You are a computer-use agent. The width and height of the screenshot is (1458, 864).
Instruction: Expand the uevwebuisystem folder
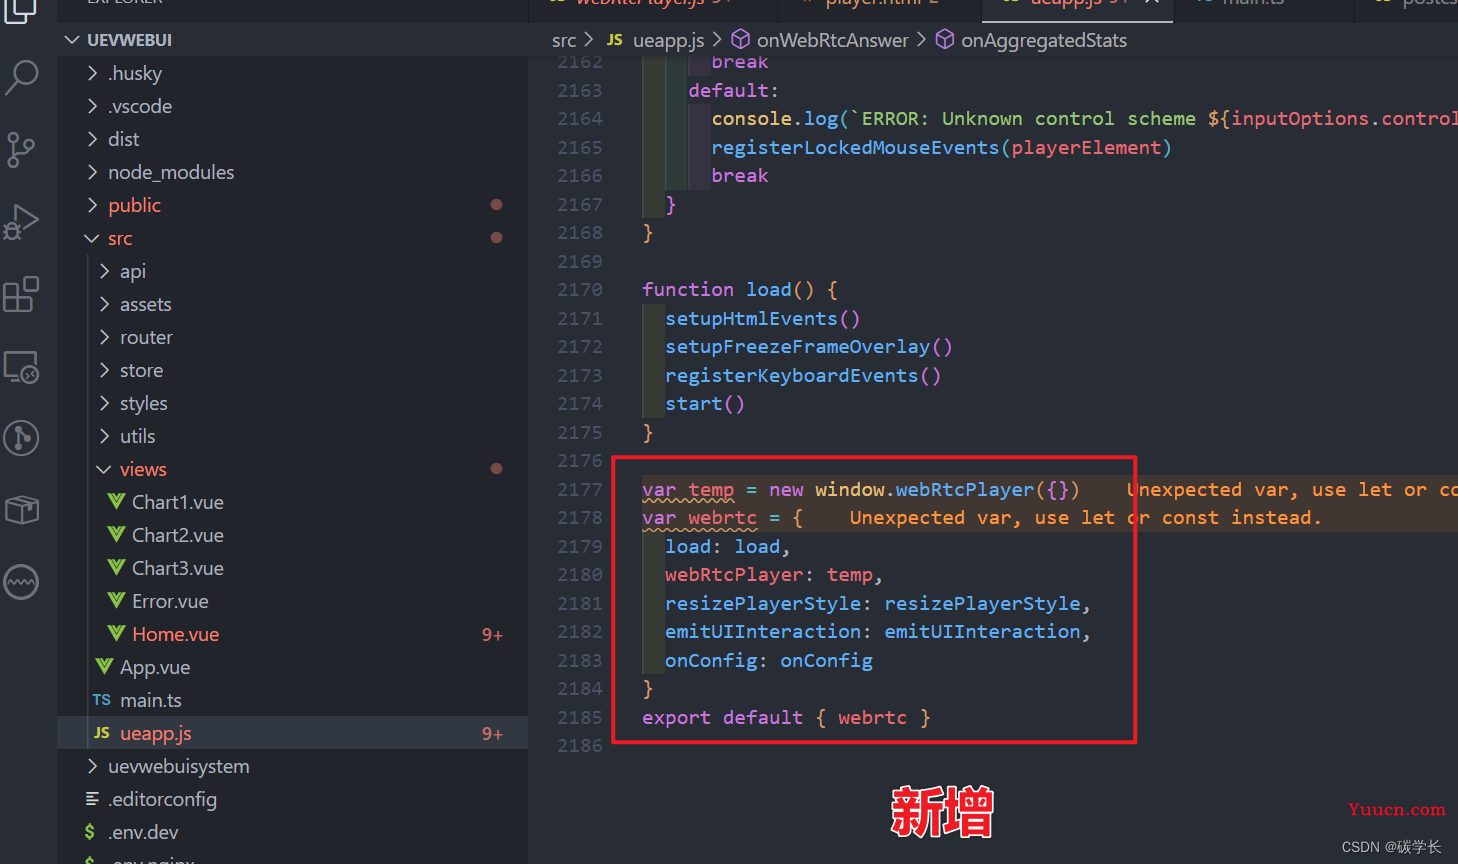click(x=93, y=766)
